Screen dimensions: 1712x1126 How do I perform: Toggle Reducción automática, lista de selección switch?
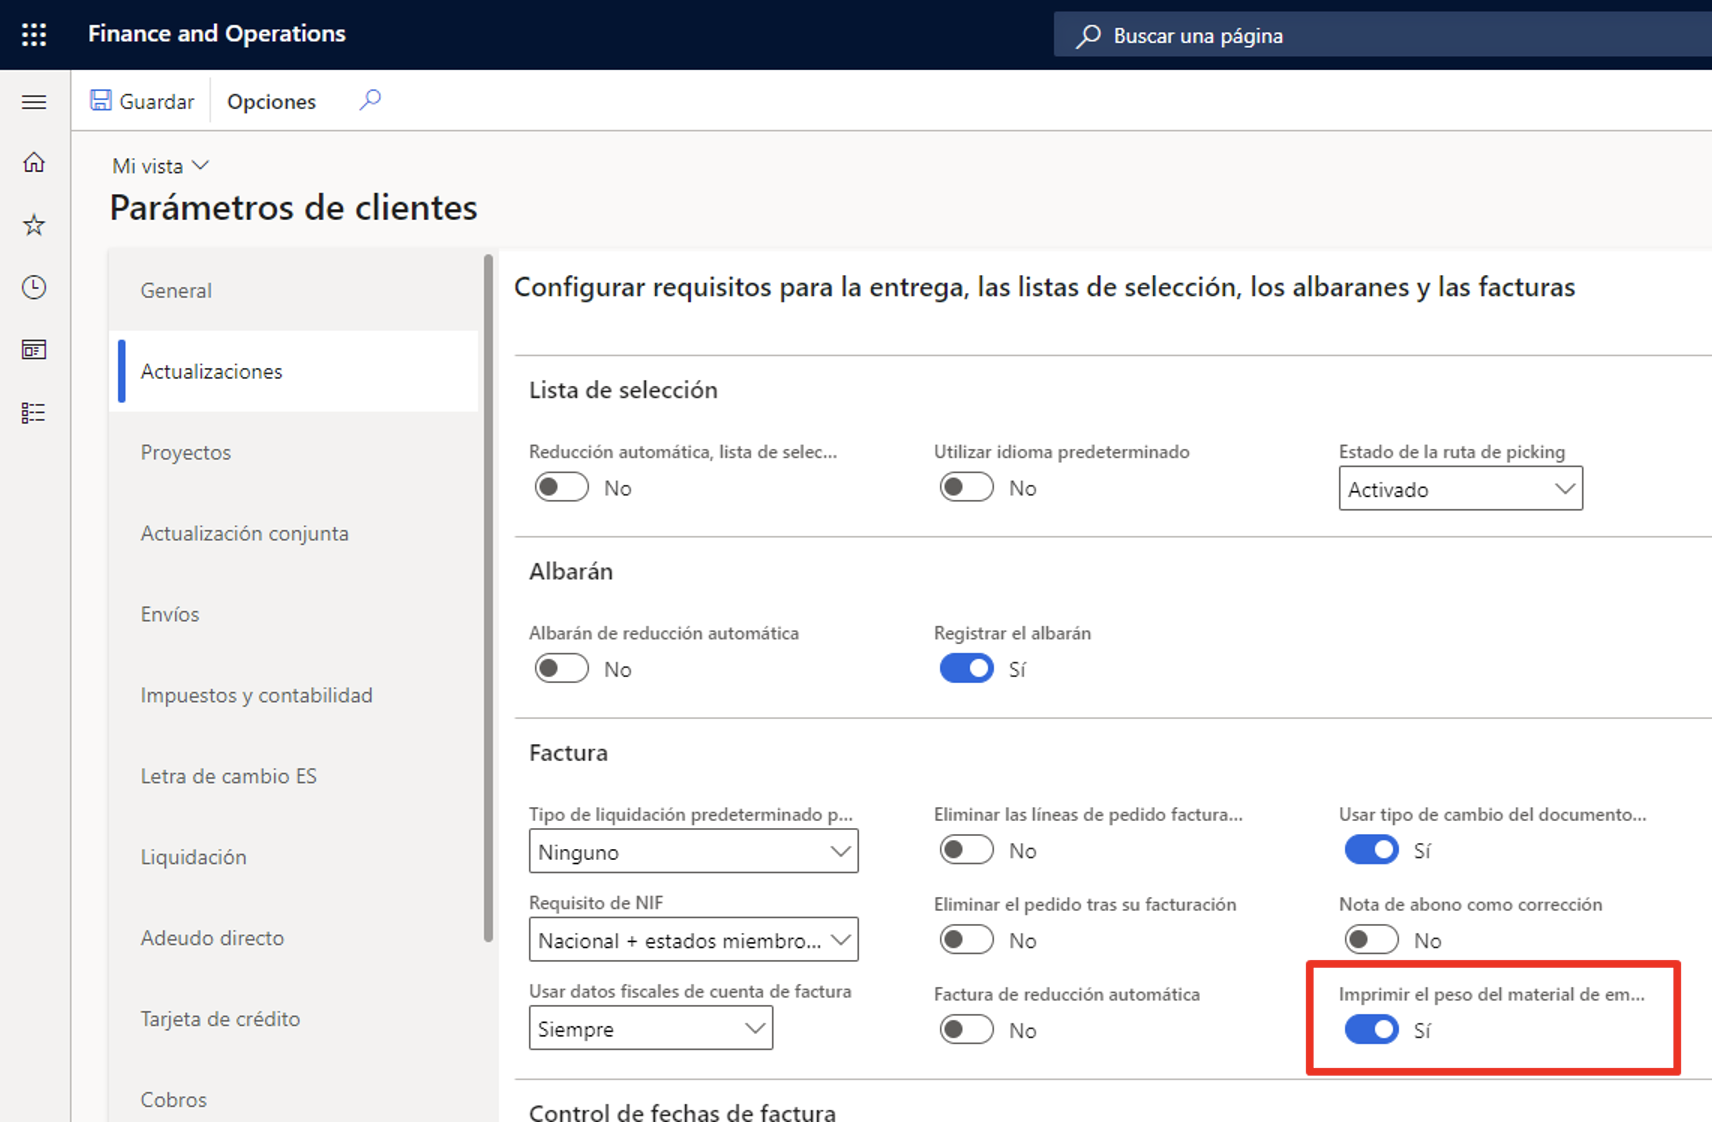pyautogui.click(x=561, y=487)
